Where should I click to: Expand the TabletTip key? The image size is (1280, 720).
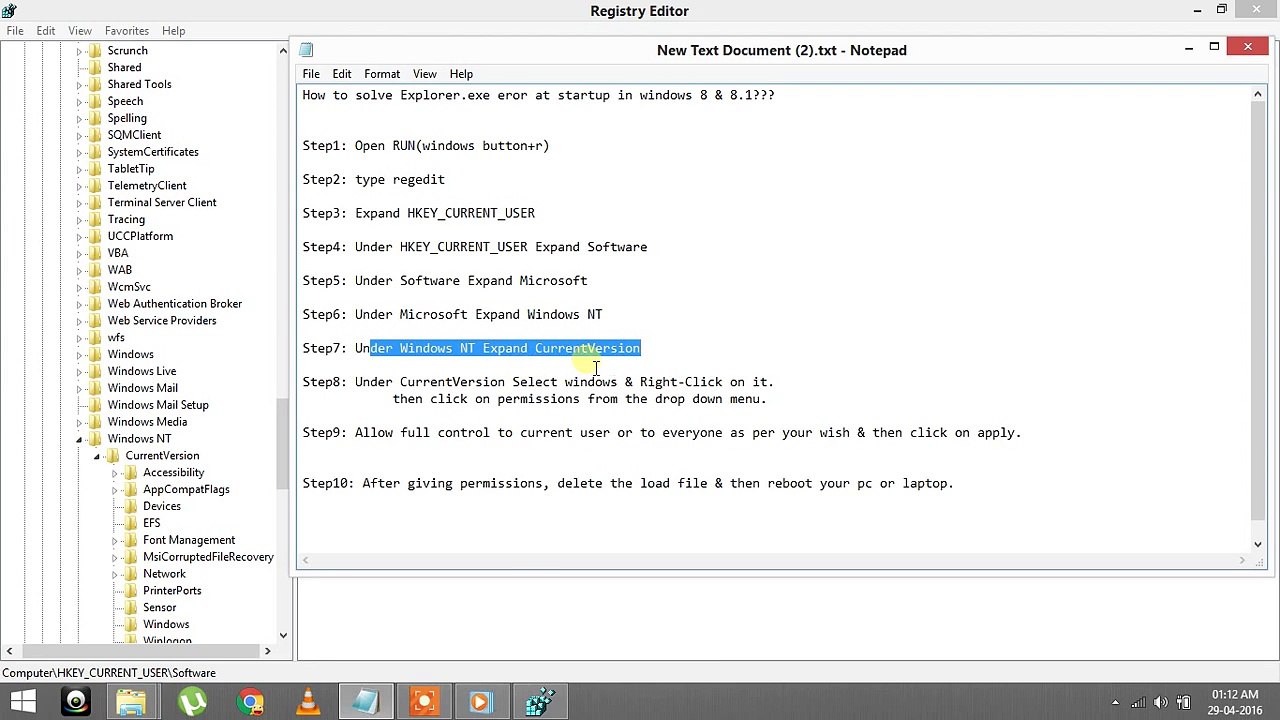[79, 169]
